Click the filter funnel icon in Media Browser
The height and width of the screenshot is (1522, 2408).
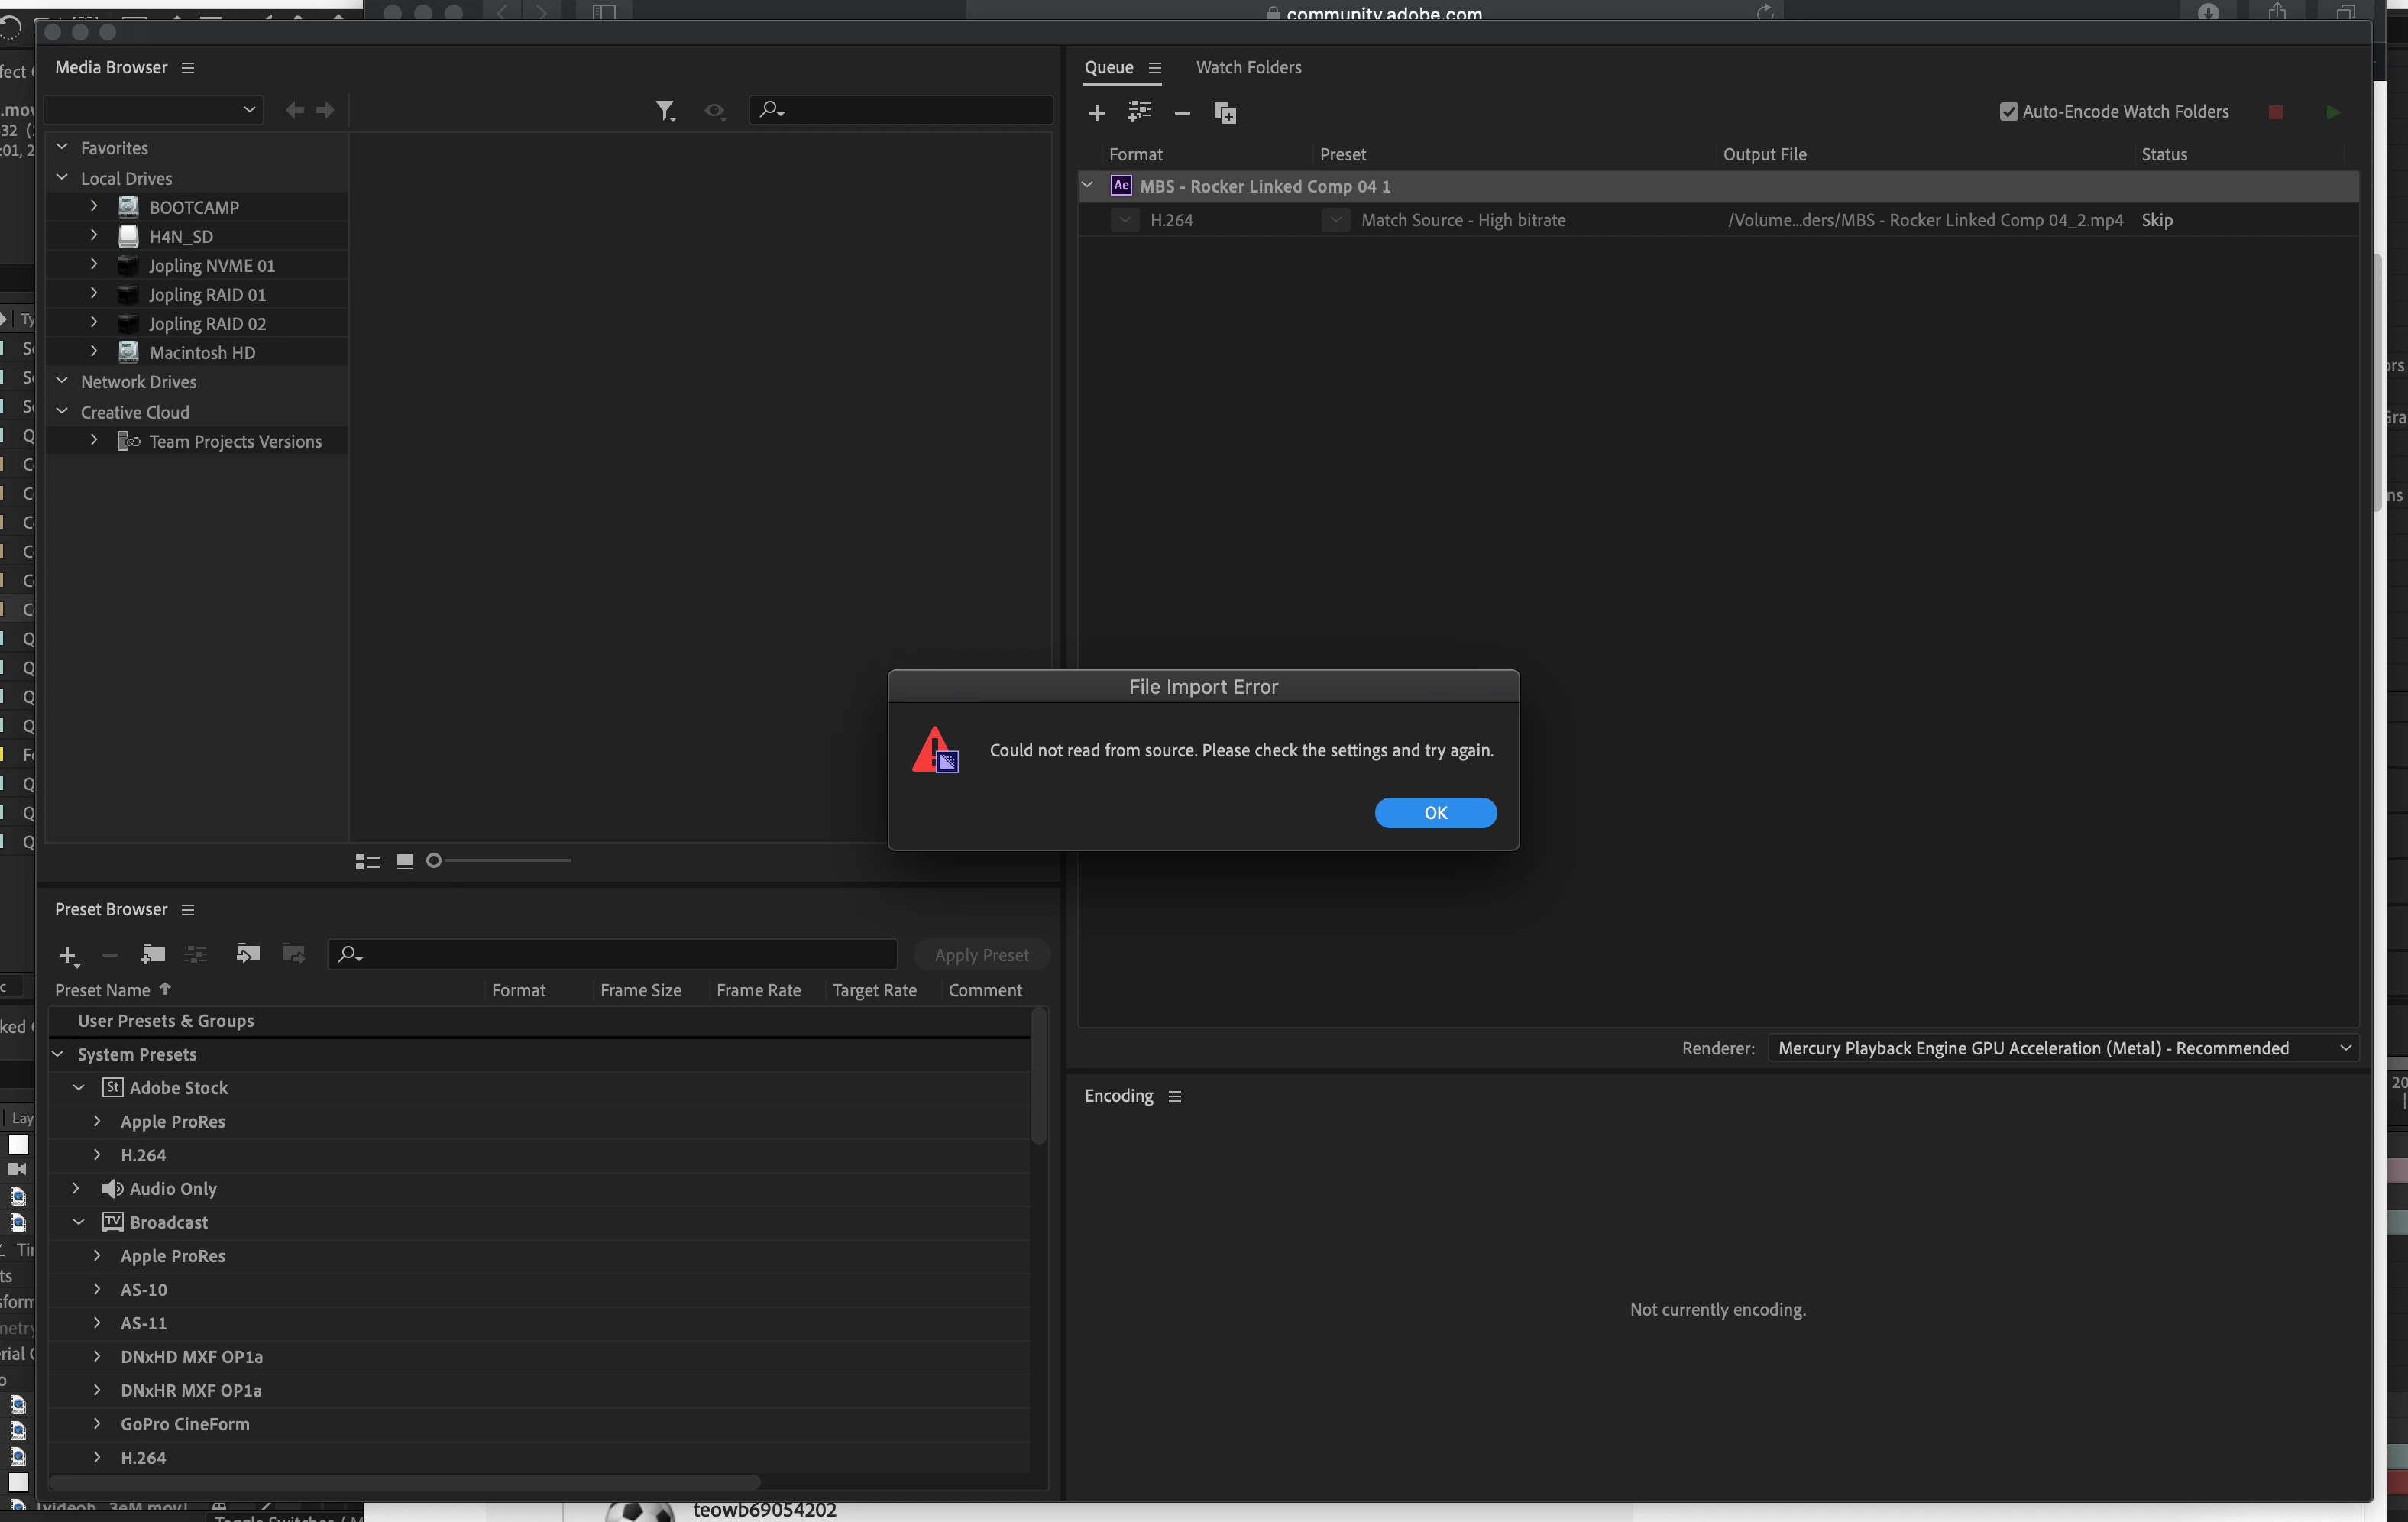(x=664, y=110)
